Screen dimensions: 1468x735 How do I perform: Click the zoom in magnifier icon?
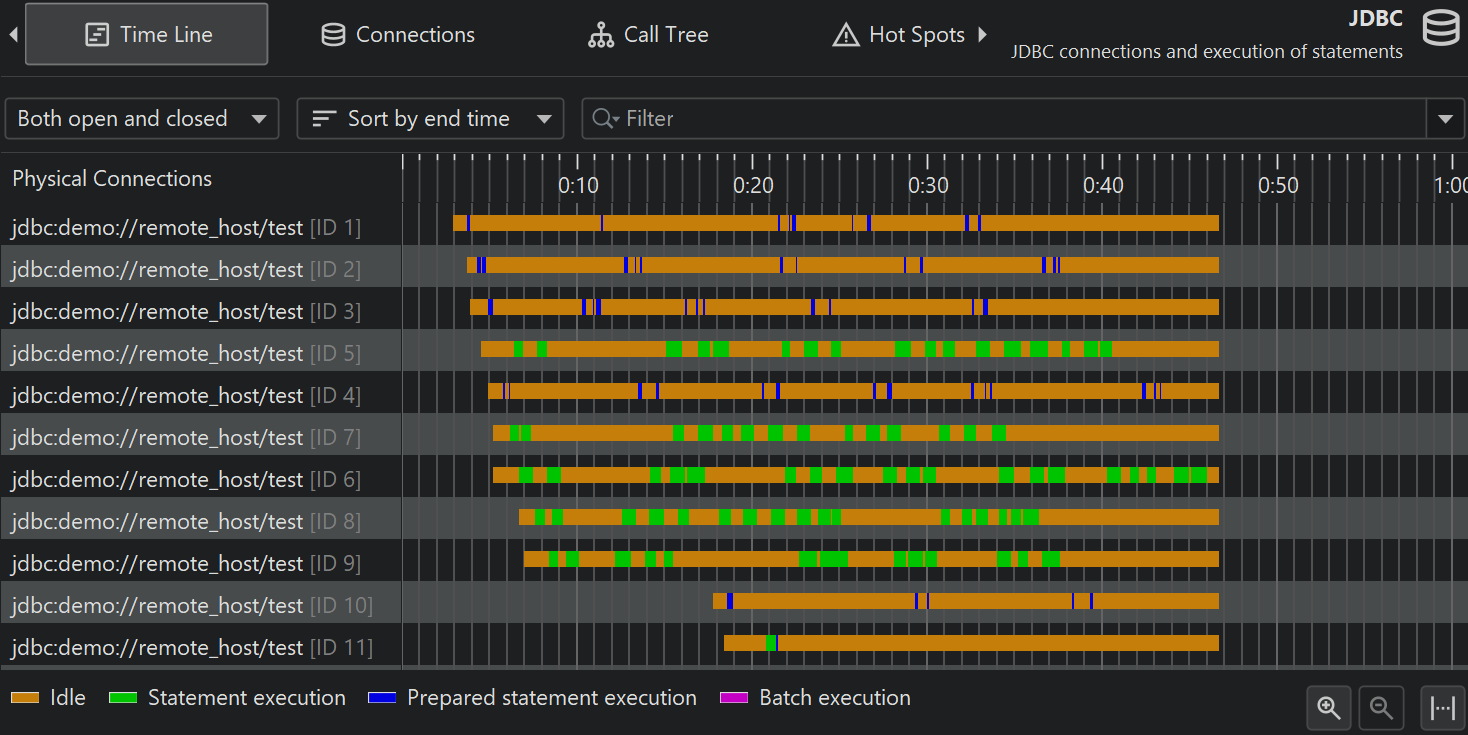(x=1329, y=708)
